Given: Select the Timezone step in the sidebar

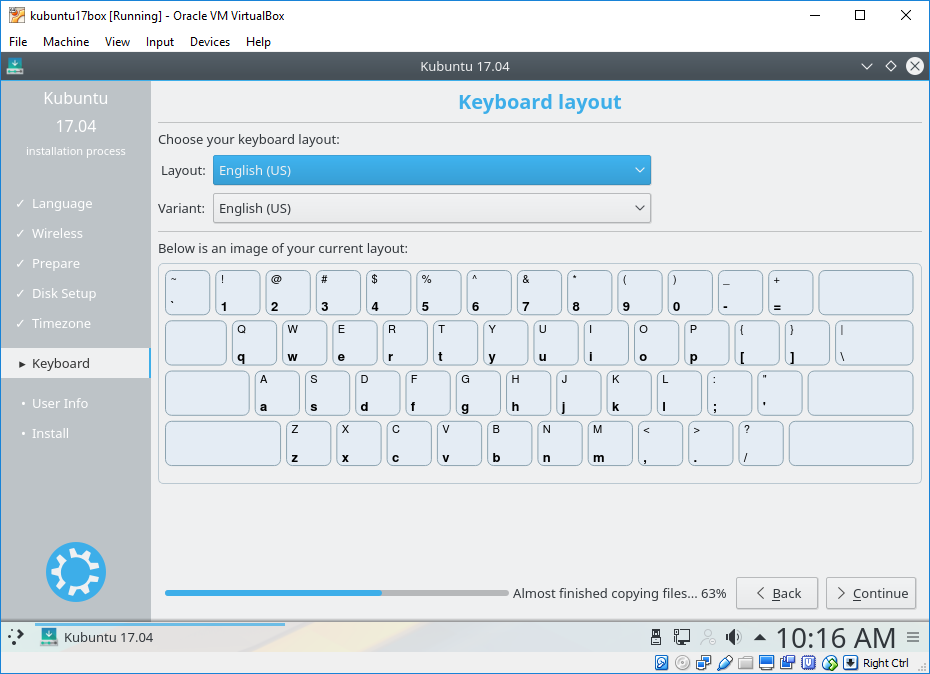Looking at the screenshot, I should (x=61, y=323).
